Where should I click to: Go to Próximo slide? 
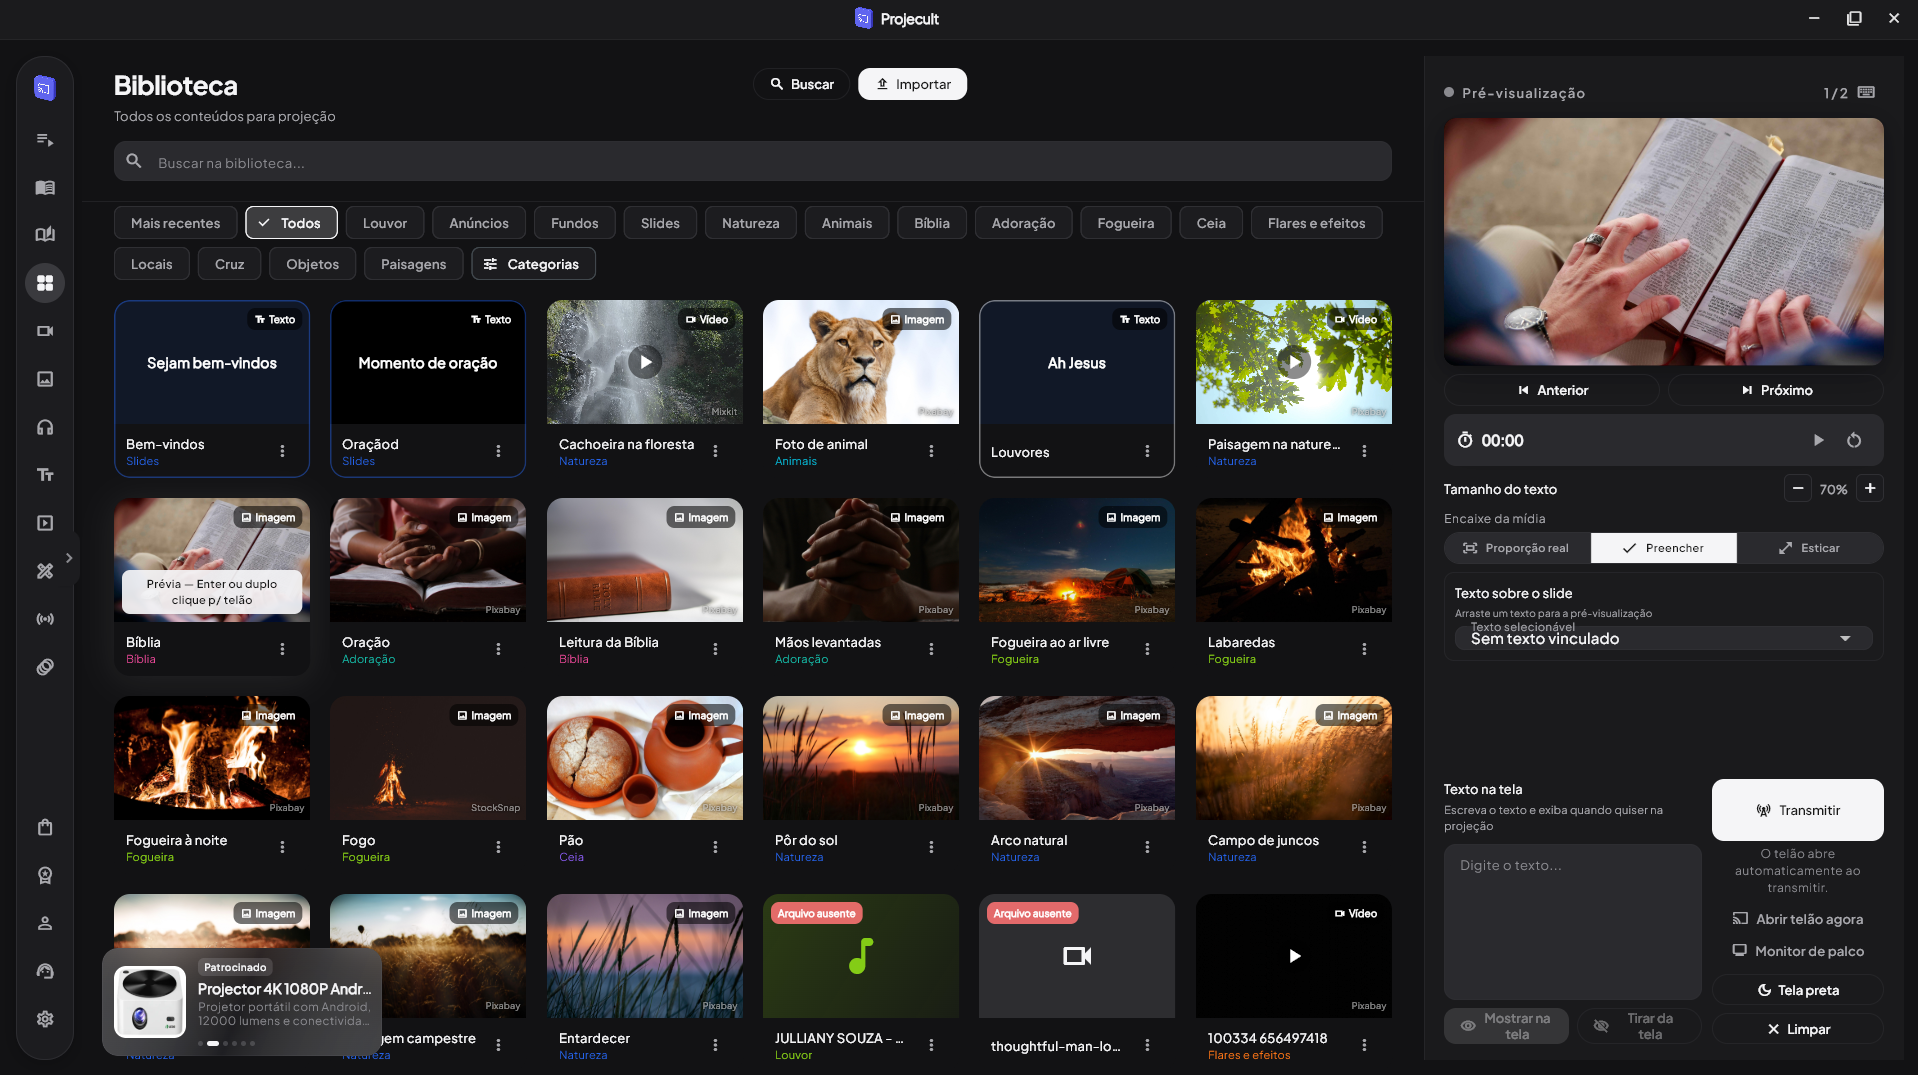(1775, 390)
